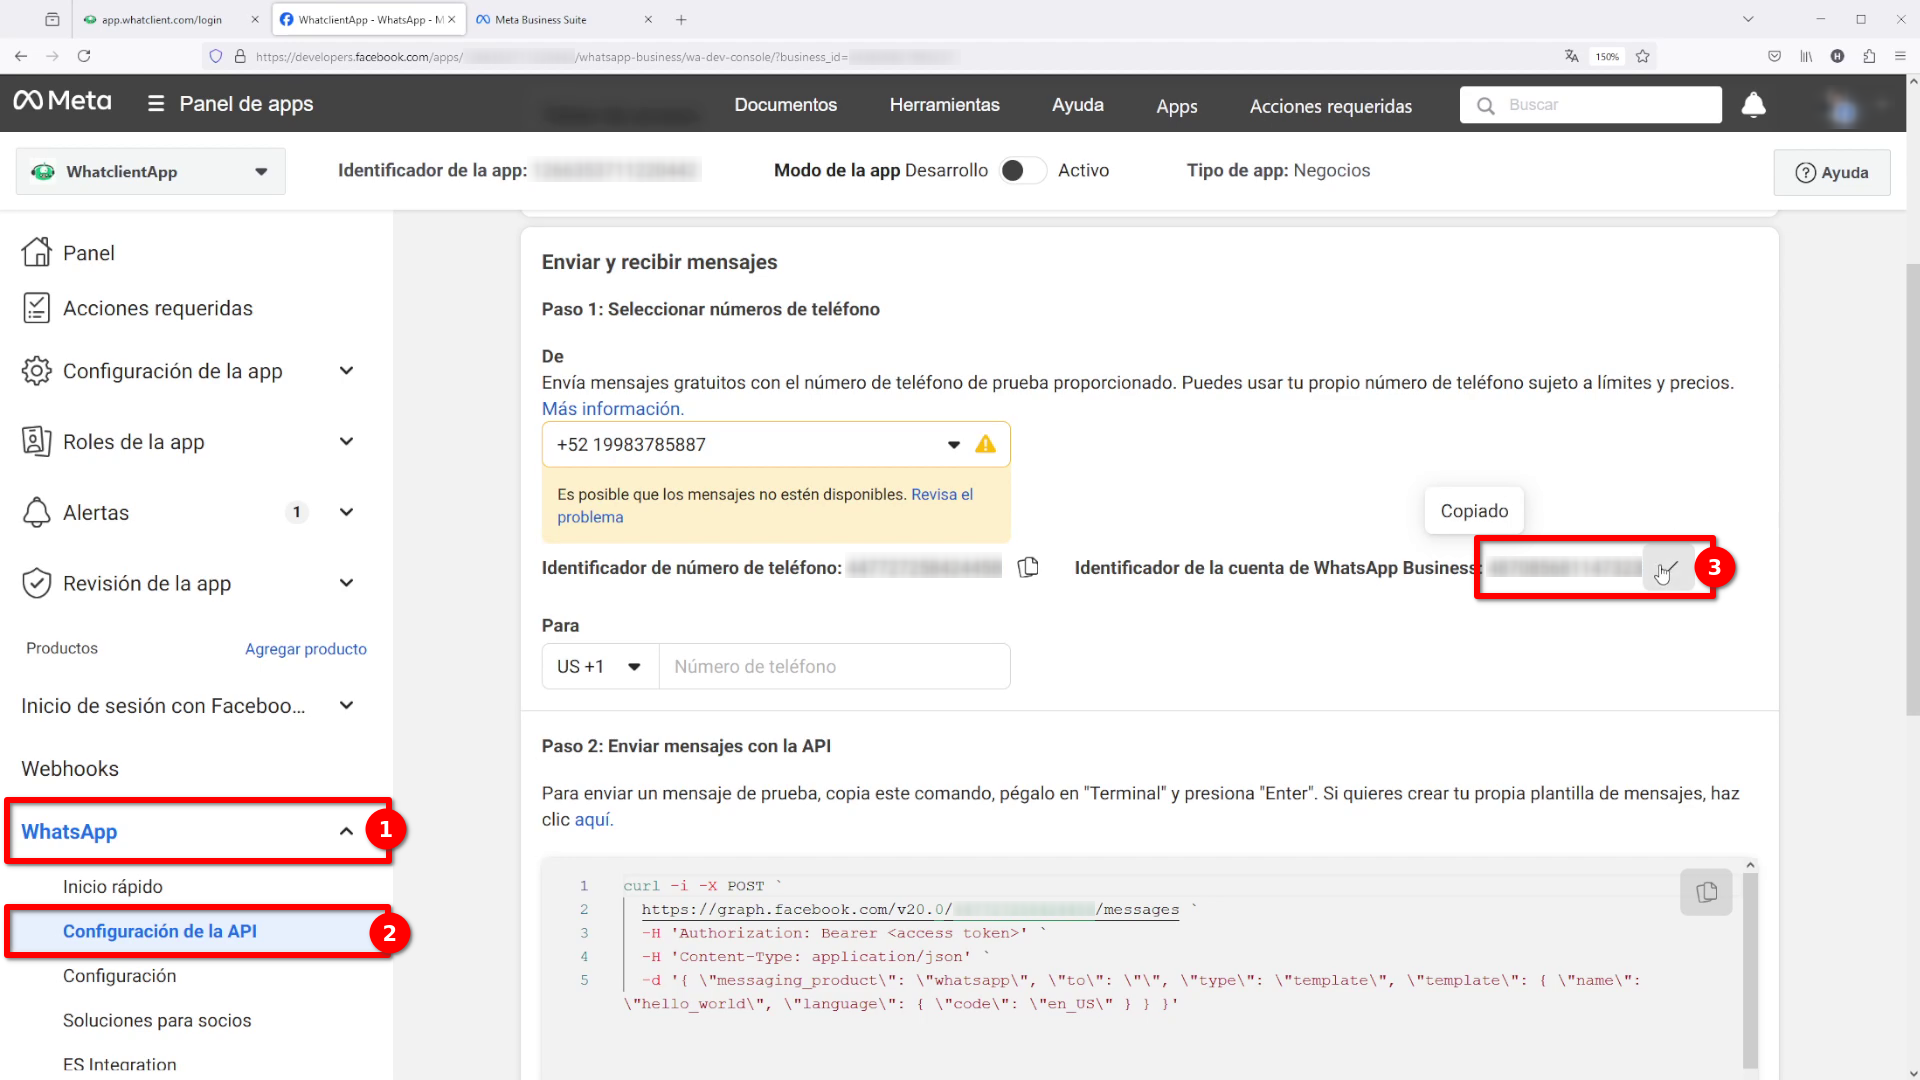
Task: Open the US +1 country code dropdown
Action: [x=600, y=666]
